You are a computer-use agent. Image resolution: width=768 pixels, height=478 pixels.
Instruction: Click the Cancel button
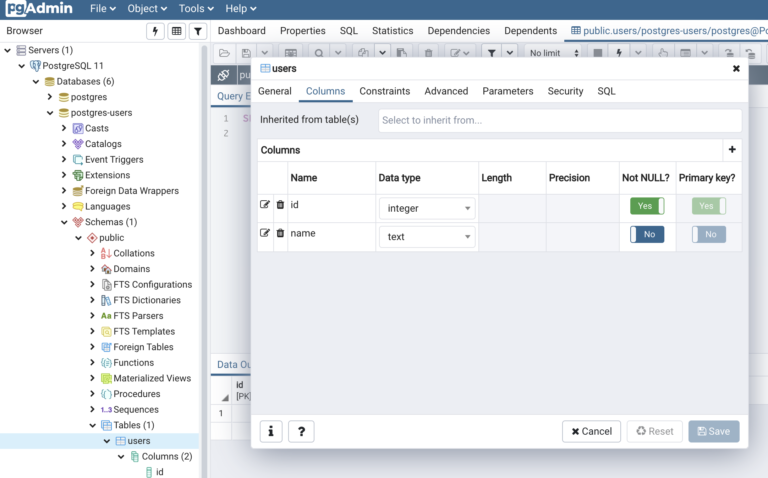click(591, 431)
